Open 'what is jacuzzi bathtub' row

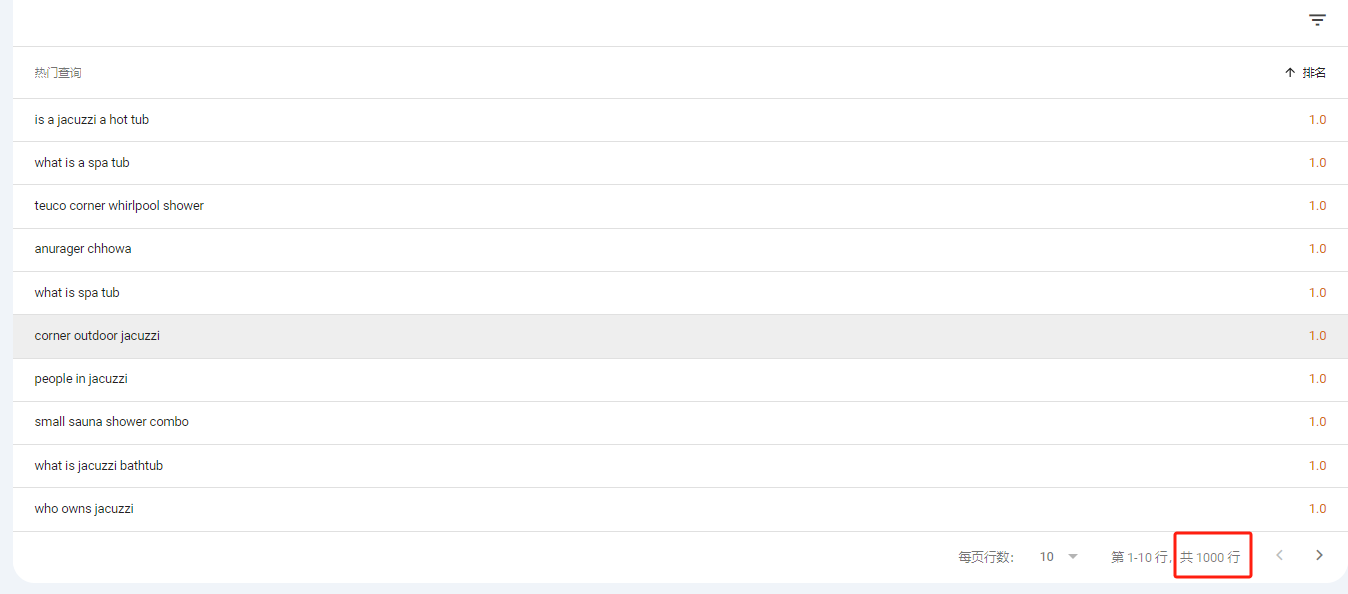click(680, 466)
